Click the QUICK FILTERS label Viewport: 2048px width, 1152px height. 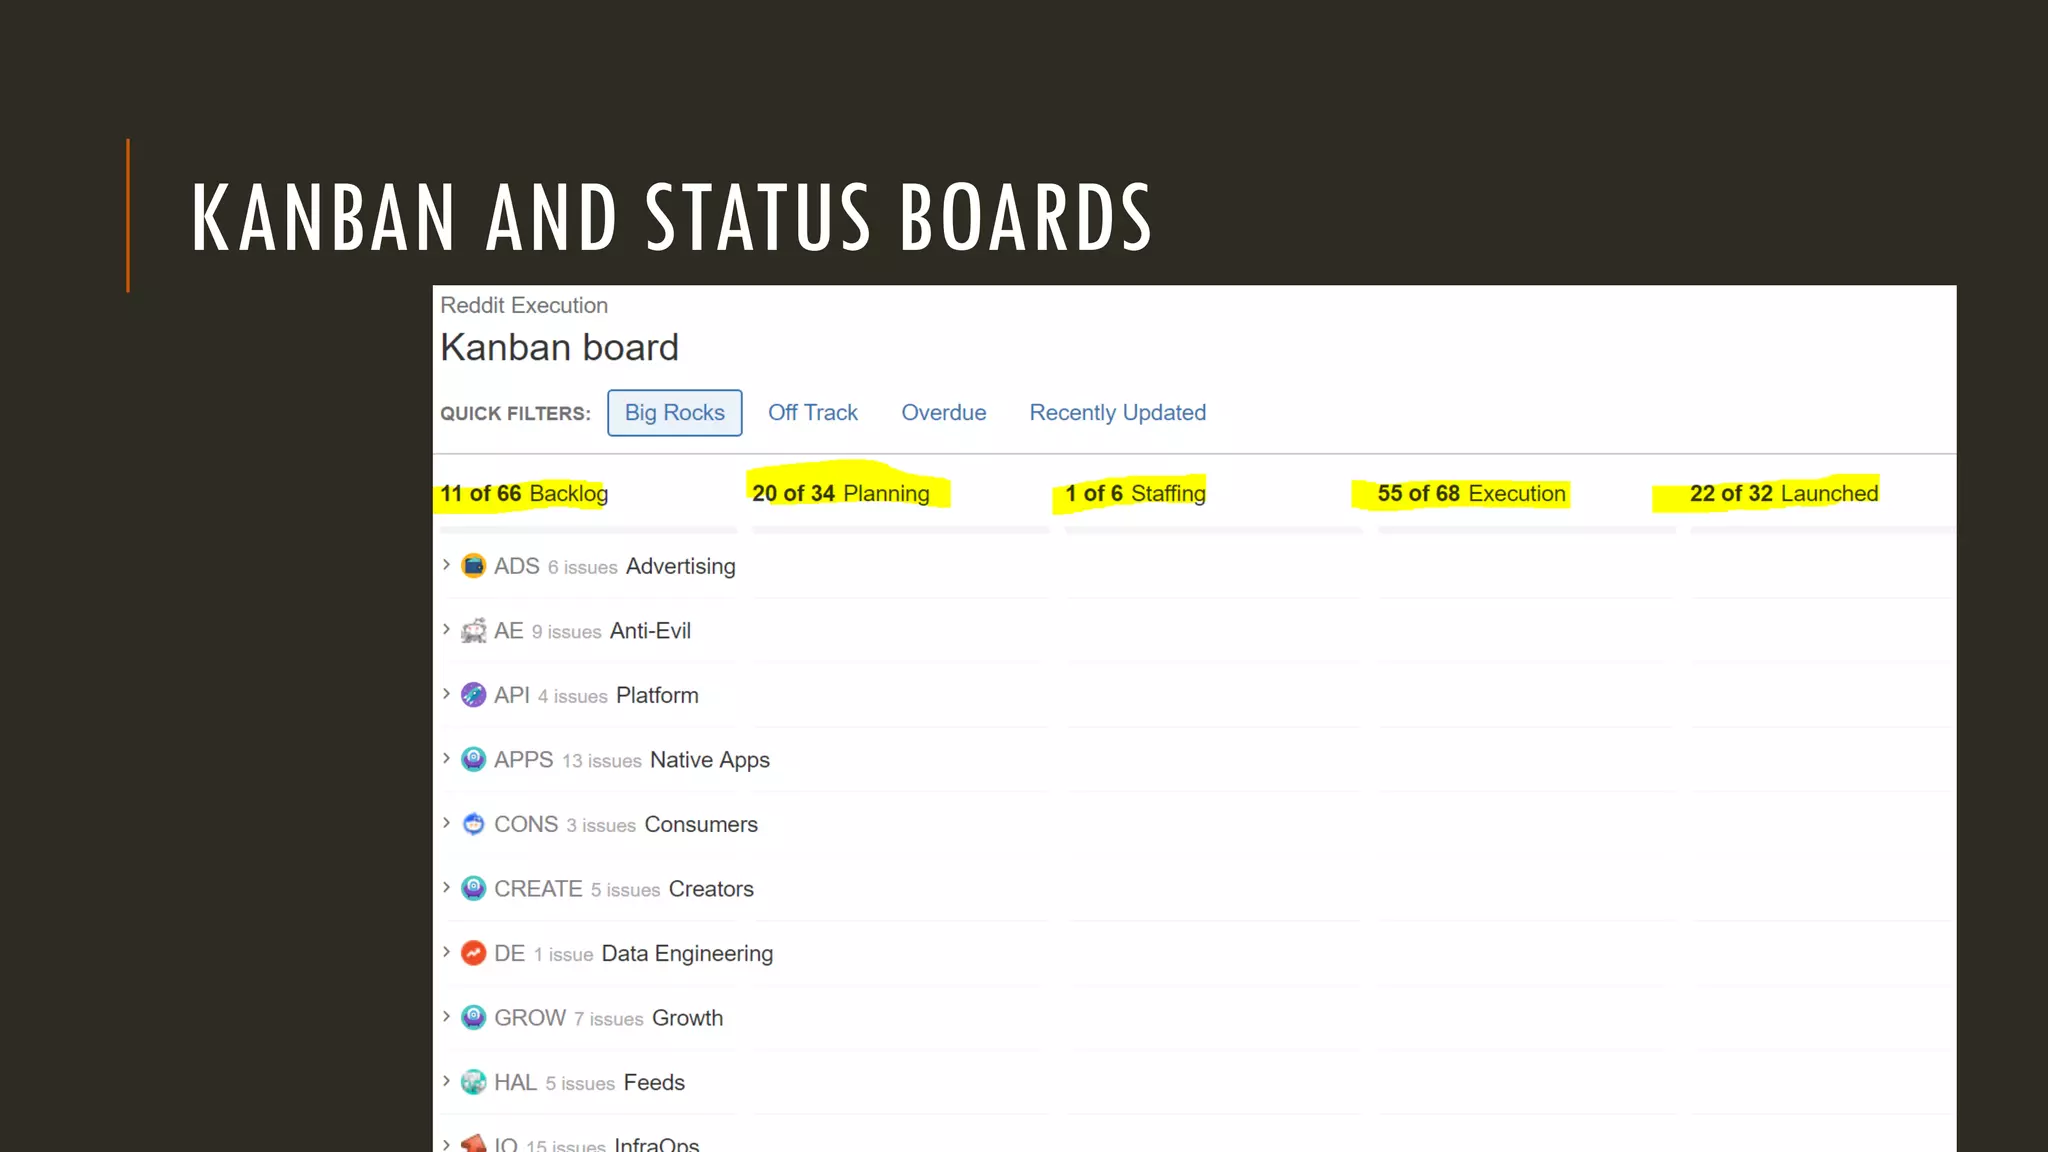[x=516, y=414]
